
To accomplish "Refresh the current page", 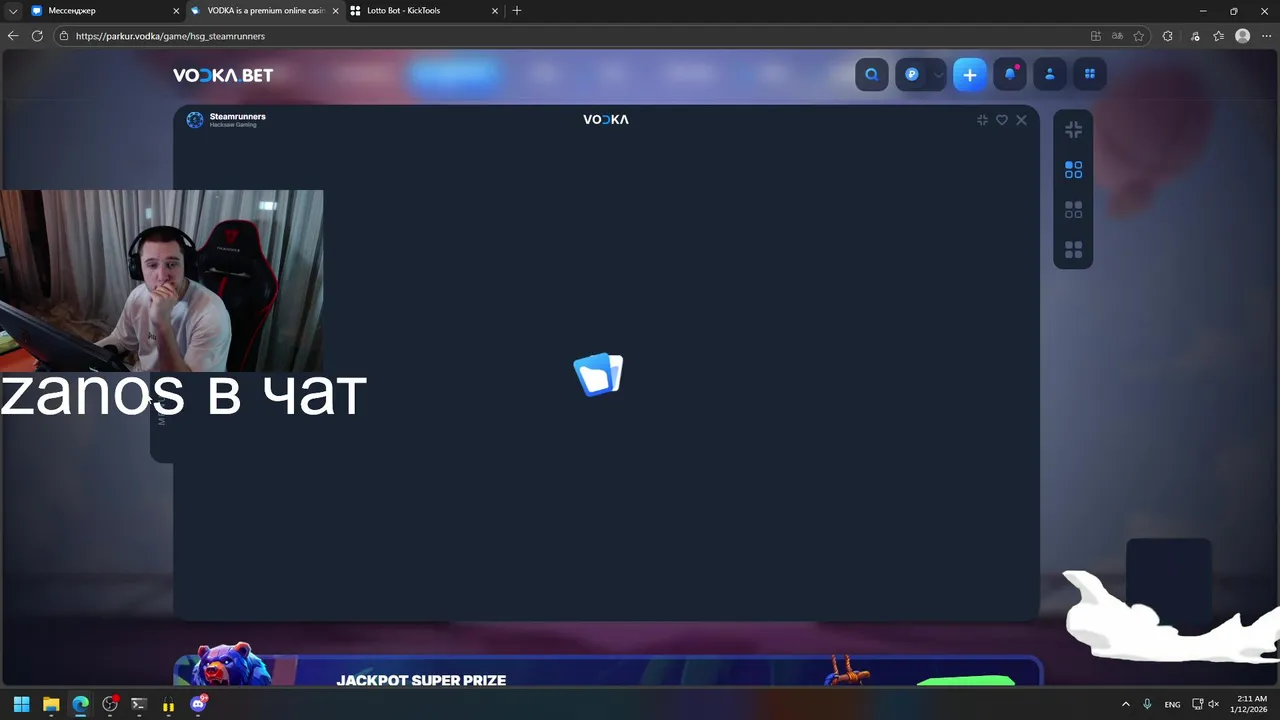I will coord(37,36).
